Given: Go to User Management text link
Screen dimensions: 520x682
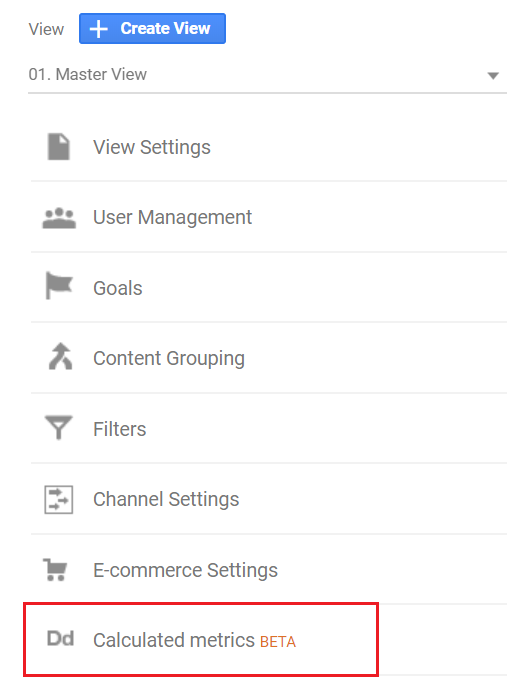Looking at the screenshot, I should (173, 217).
